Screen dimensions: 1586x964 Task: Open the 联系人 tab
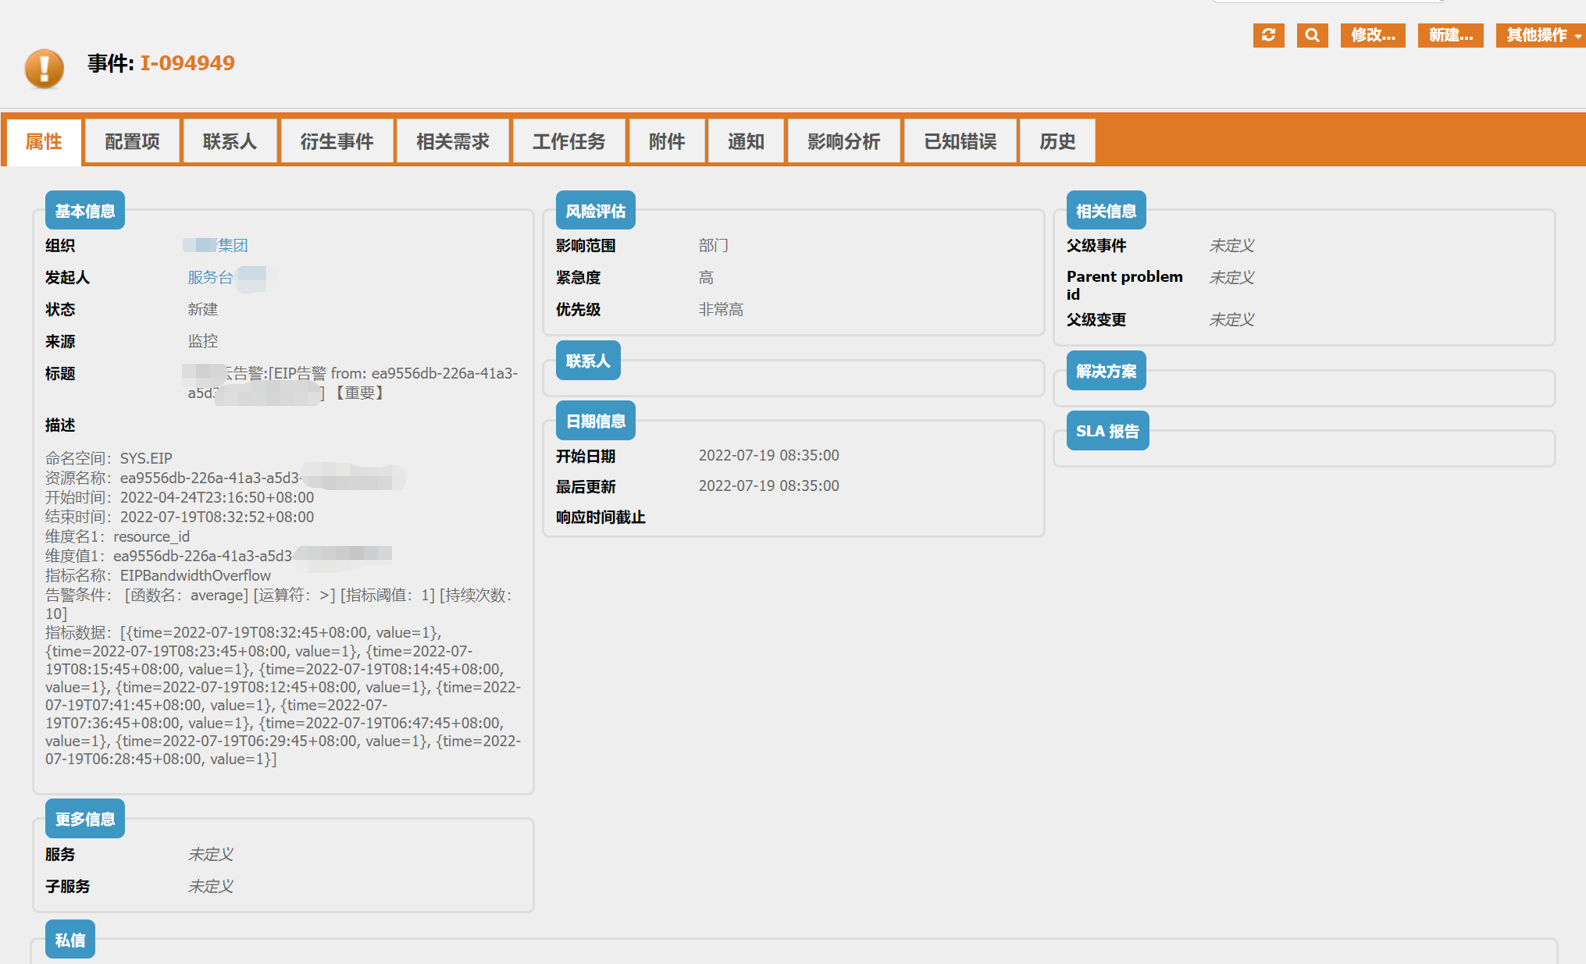click(230, 141)
